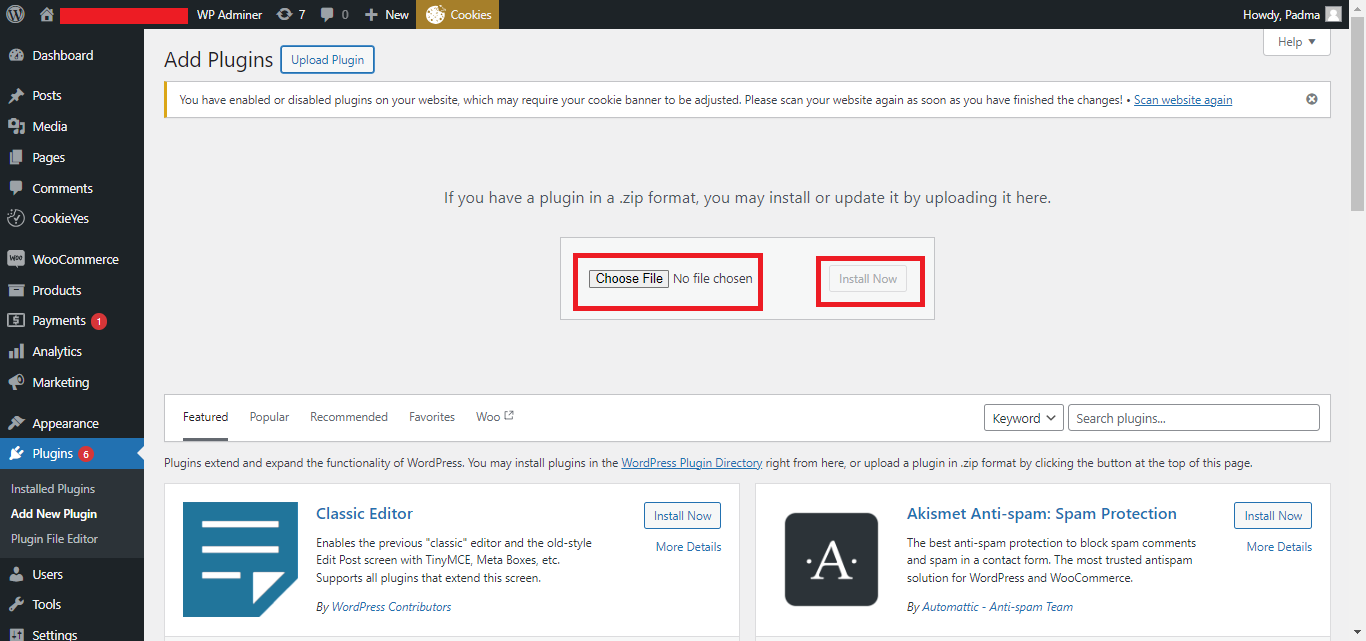
Task: Click Scan website again link
Action: click(x=1183, y=100)
